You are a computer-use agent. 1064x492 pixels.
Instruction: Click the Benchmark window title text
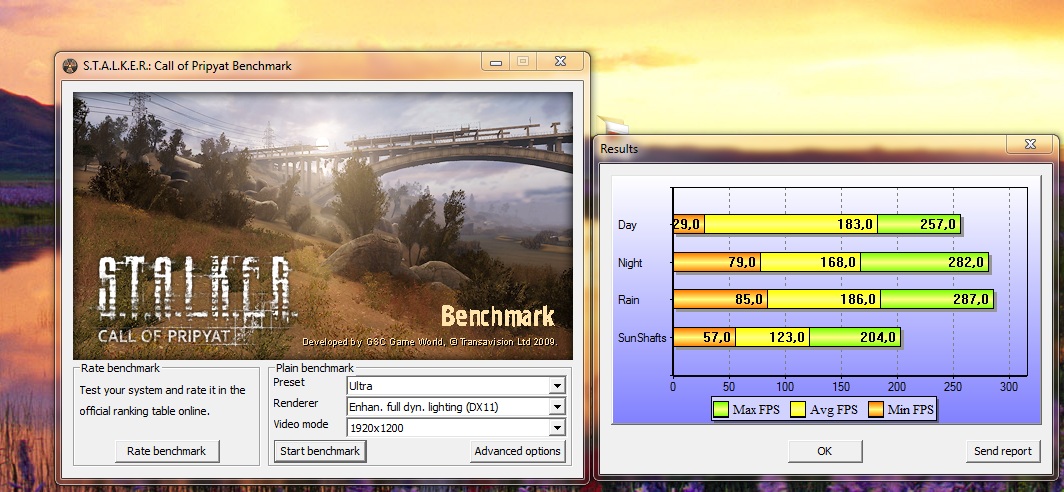pos(187,66)
